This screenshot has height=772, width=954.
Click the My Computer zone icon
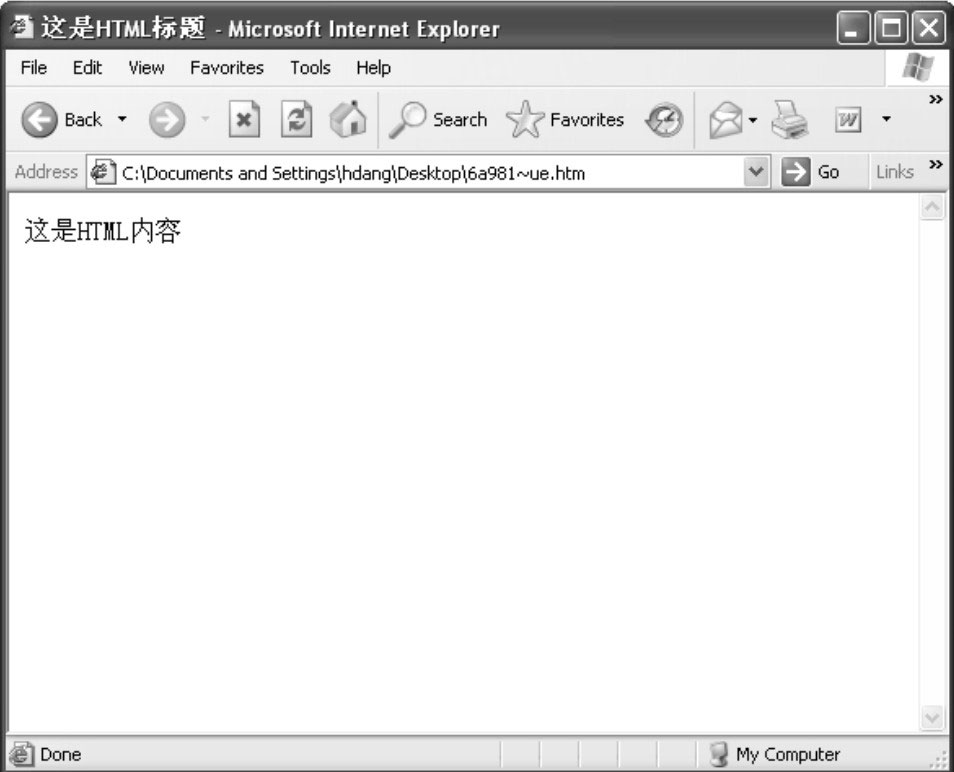tap(719, 754)
